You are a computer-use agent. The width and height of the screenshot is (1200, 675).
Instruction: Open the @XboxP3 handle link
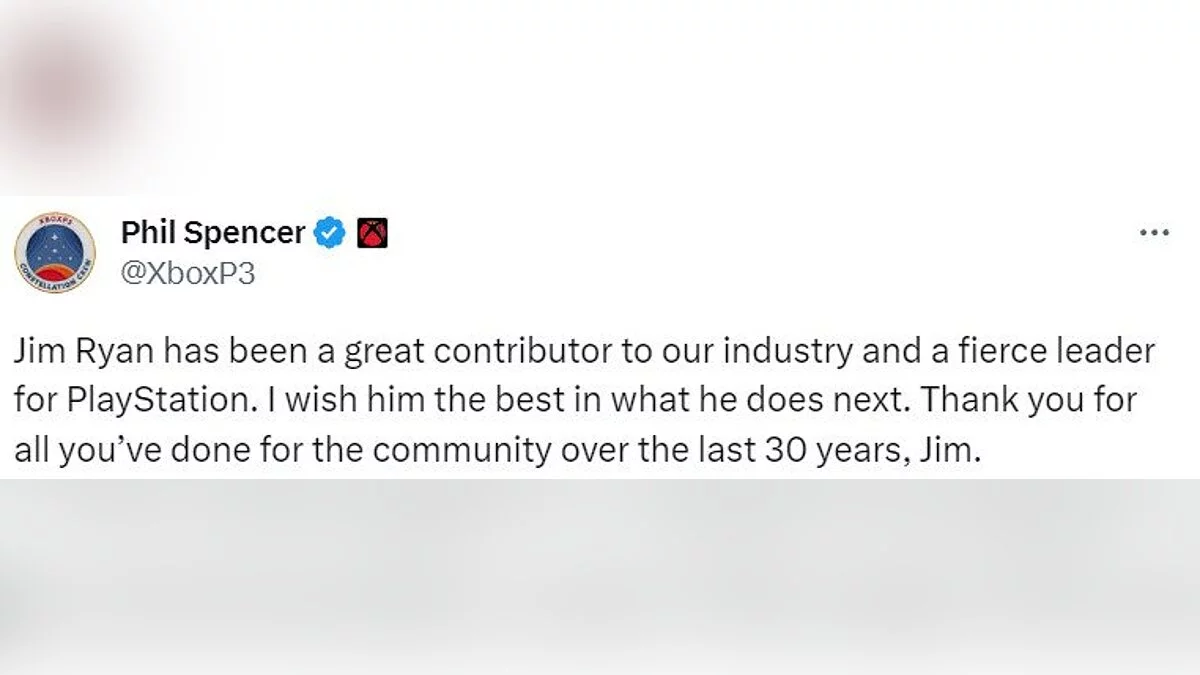[x=188, y=273]
